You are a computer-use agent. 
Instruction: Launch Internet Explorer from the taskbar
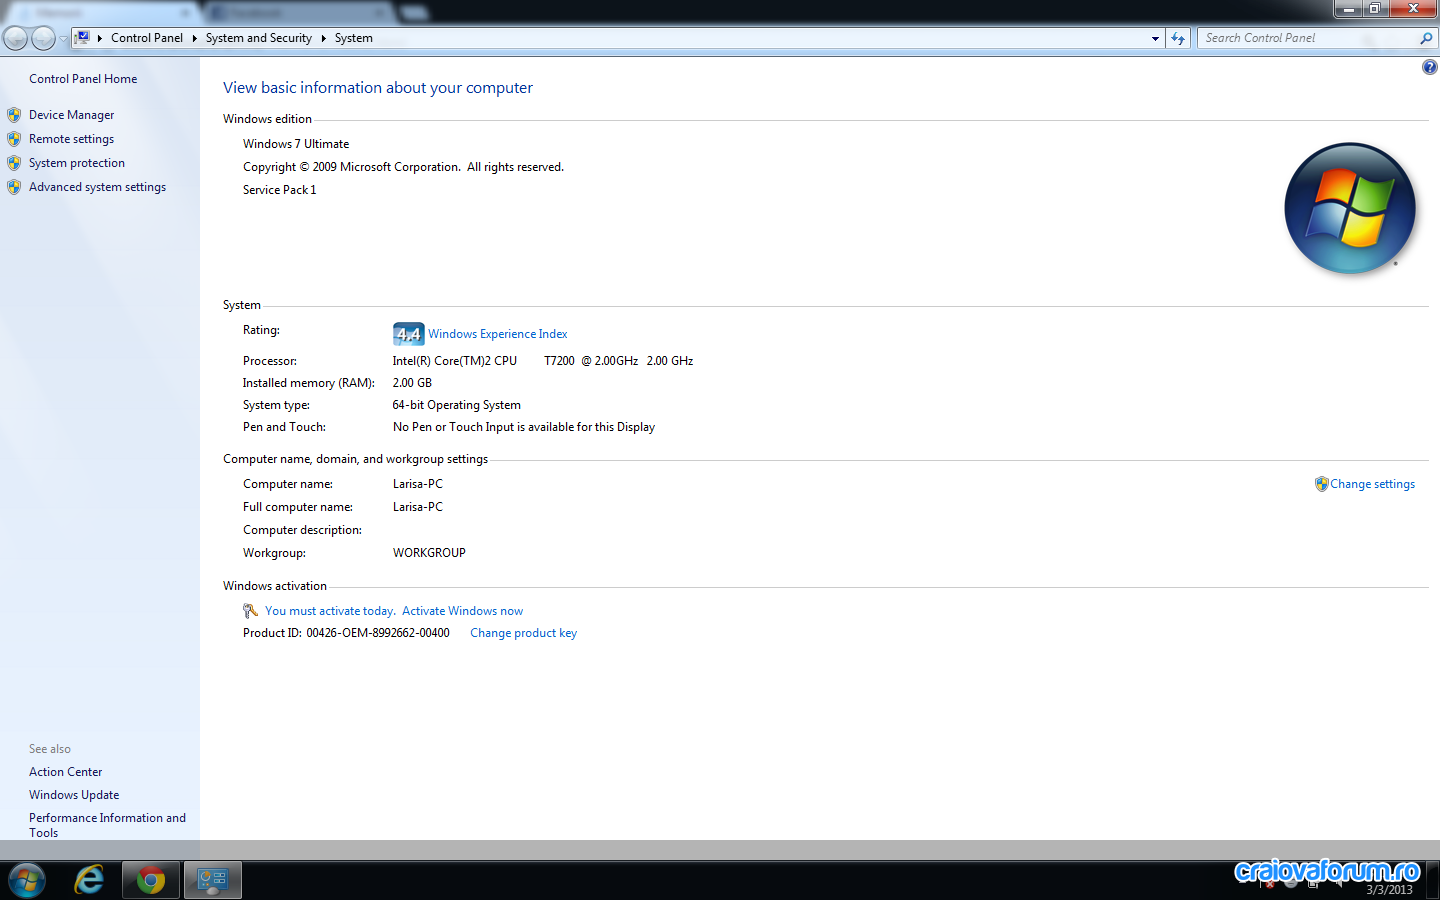(x=89, y=880)
